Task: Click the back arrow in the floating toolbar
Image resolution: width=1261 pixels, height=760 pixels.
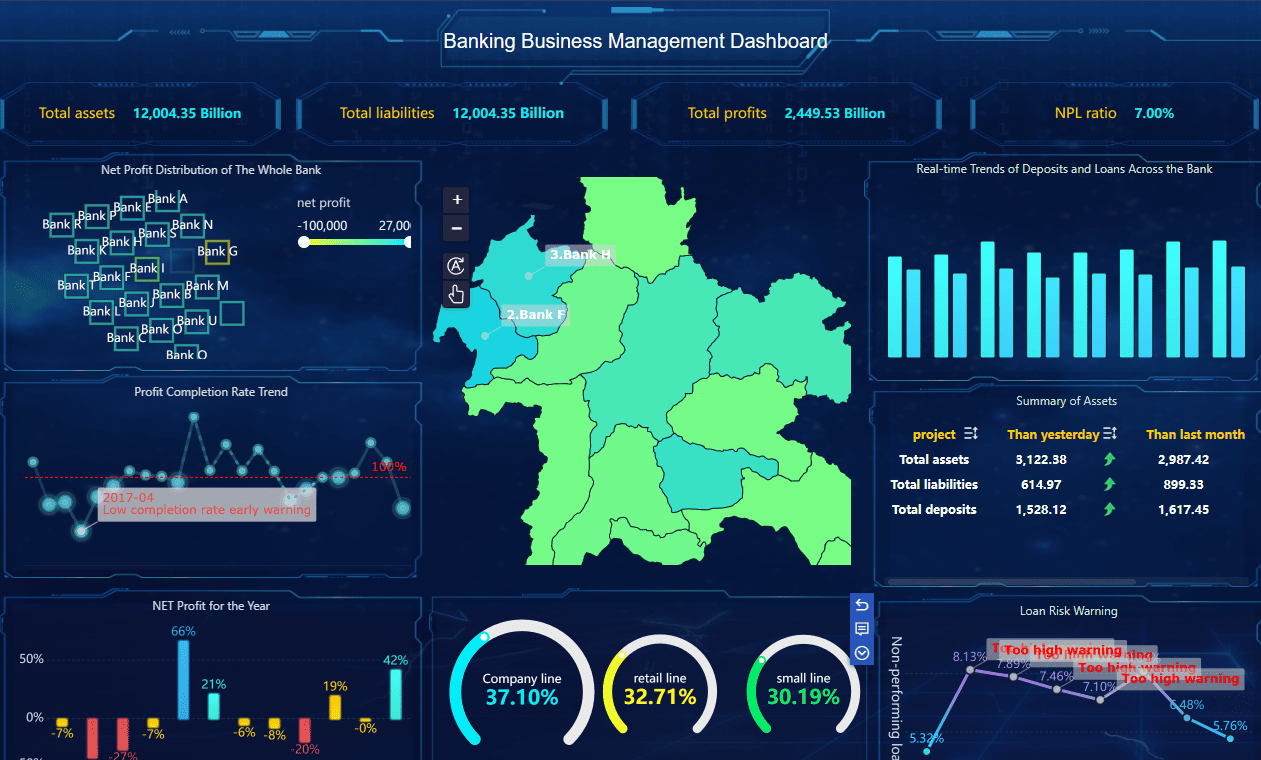Action: click(862, 606)
